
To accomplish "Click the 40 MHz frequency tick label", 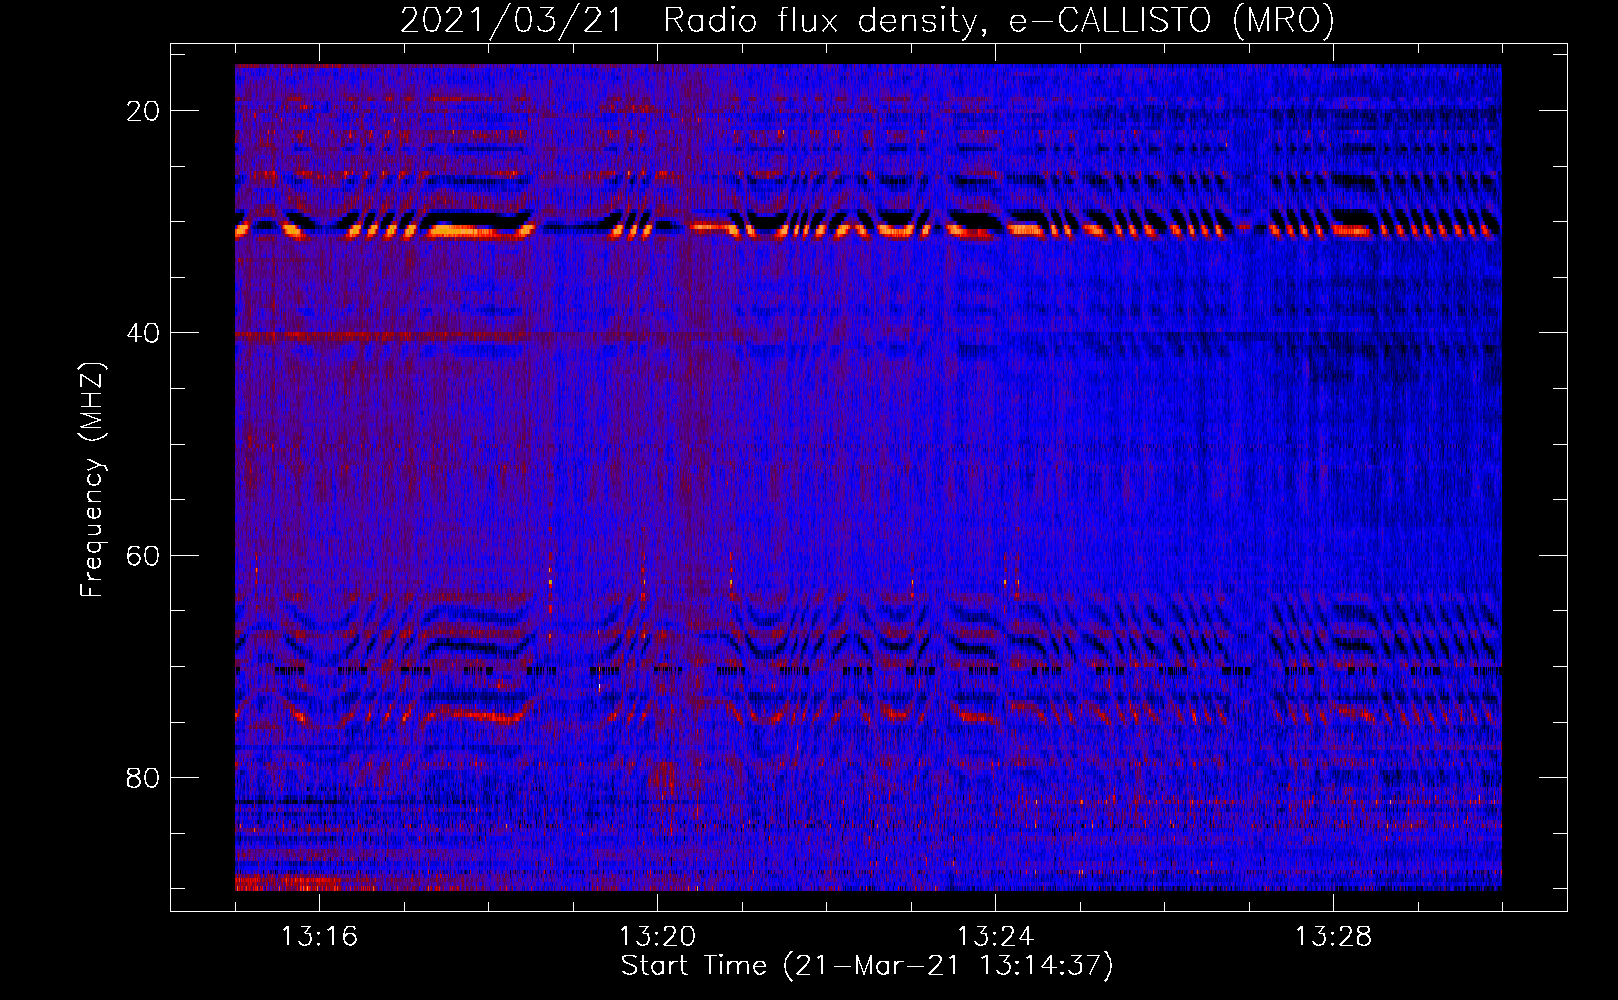I will (x=143, y=333).
